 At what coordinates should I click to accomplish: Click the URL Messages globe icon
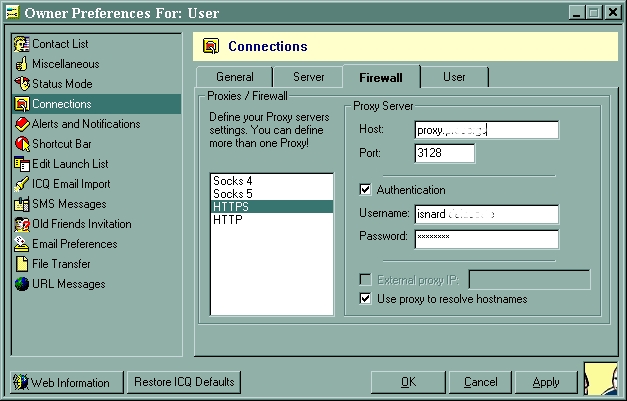(x=22, y=284)
